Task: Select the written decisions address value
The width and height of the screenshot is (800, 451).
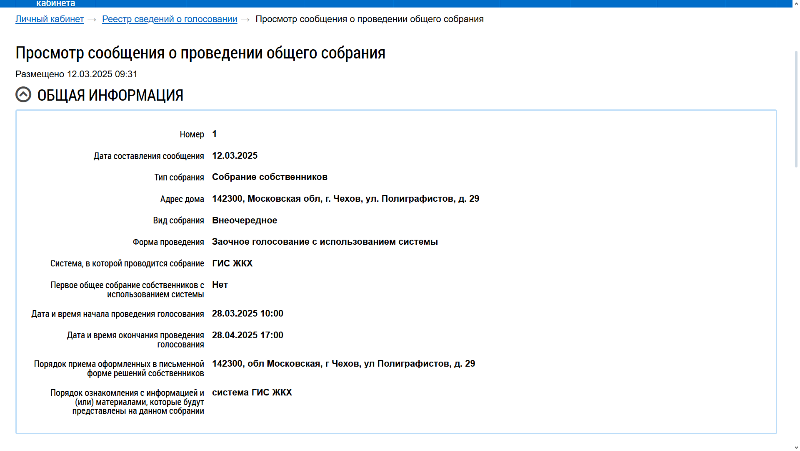Action: pyautogui.click(x=343, y=364)
